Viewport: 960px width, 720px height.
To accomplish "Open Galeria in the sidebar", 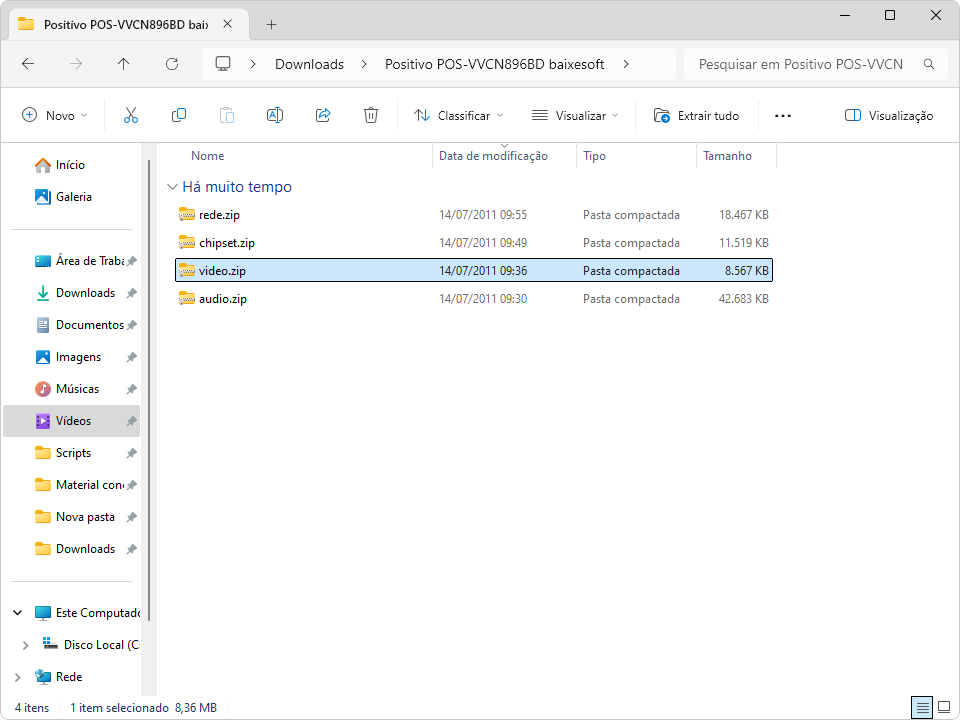I will 64,197.
